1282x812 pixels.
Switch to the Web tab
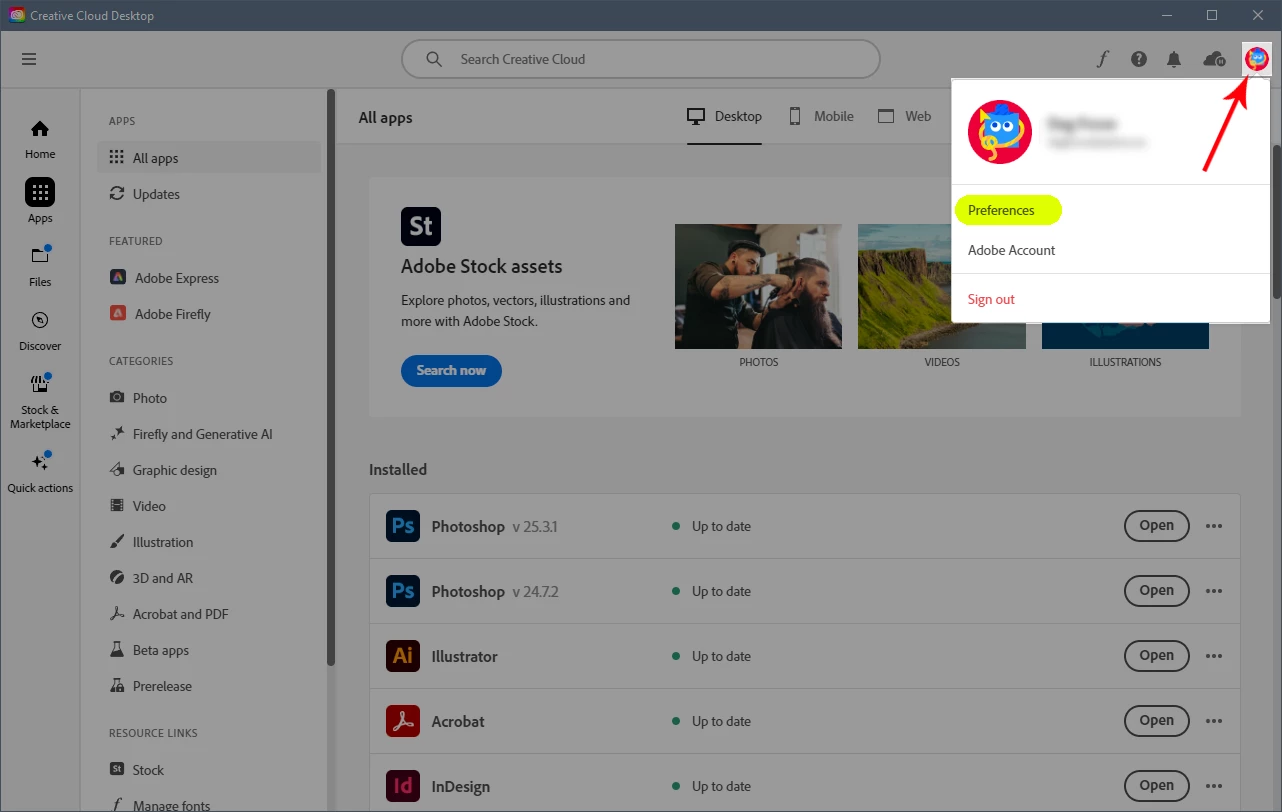(904, 117)
